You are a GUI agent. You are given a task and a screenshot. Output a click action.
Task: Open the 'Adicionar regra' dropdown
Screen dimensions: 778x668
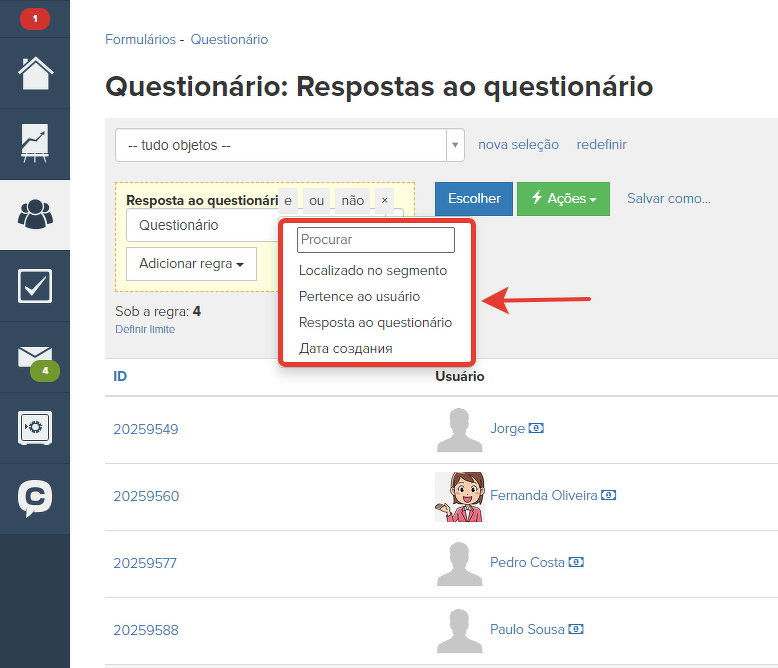tap(191, 264)
